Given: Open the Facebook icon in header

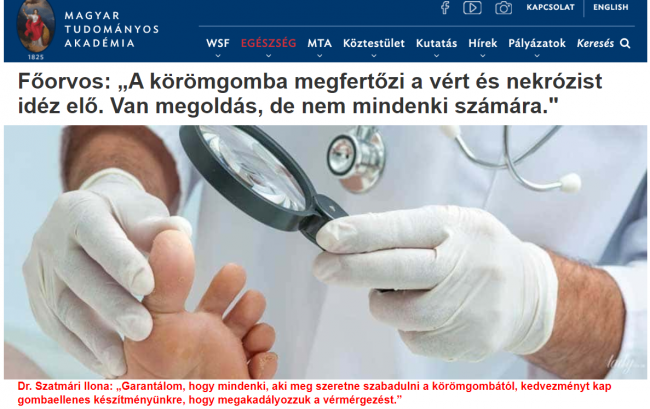Looking at the screenshot, I should click(x=445, y=7).
